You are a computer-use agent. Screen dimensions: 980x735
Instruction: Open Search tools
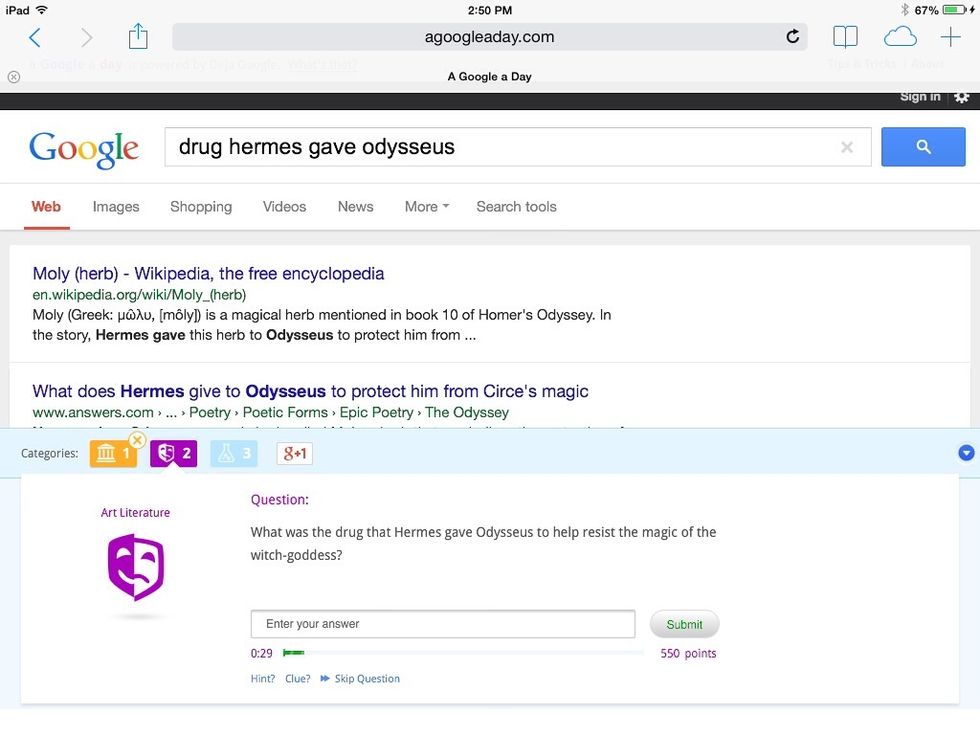click(516, 207)
